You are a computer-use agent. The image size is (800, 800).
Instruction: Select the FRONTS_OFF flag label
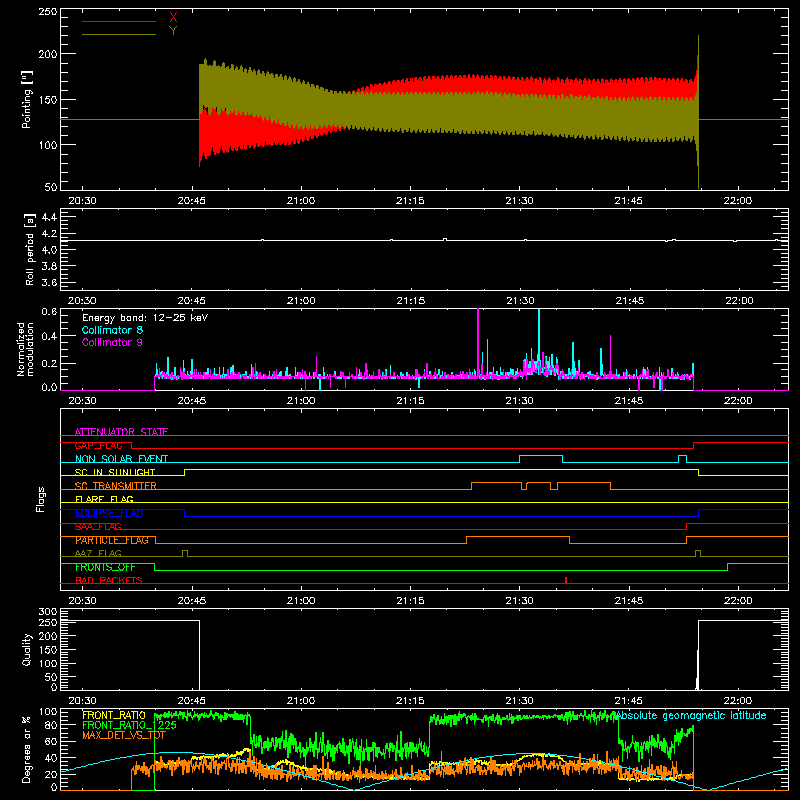click(x=105, y=567)
